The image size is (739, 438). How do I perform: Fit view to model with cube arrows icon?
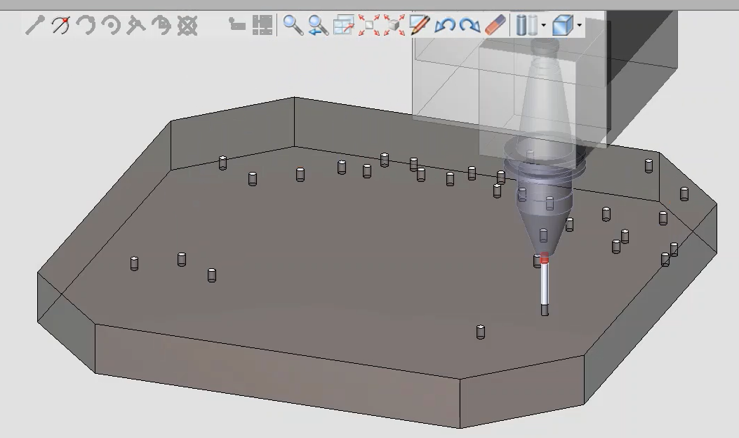click(x=394, y=25)
